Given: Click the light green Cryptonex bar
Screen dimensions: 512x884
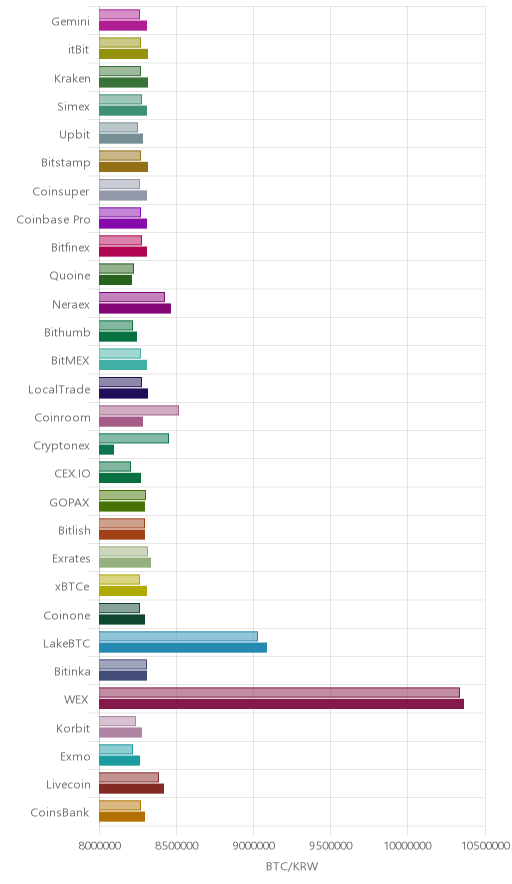Looking at the screenshot, I should pos(134,438).
